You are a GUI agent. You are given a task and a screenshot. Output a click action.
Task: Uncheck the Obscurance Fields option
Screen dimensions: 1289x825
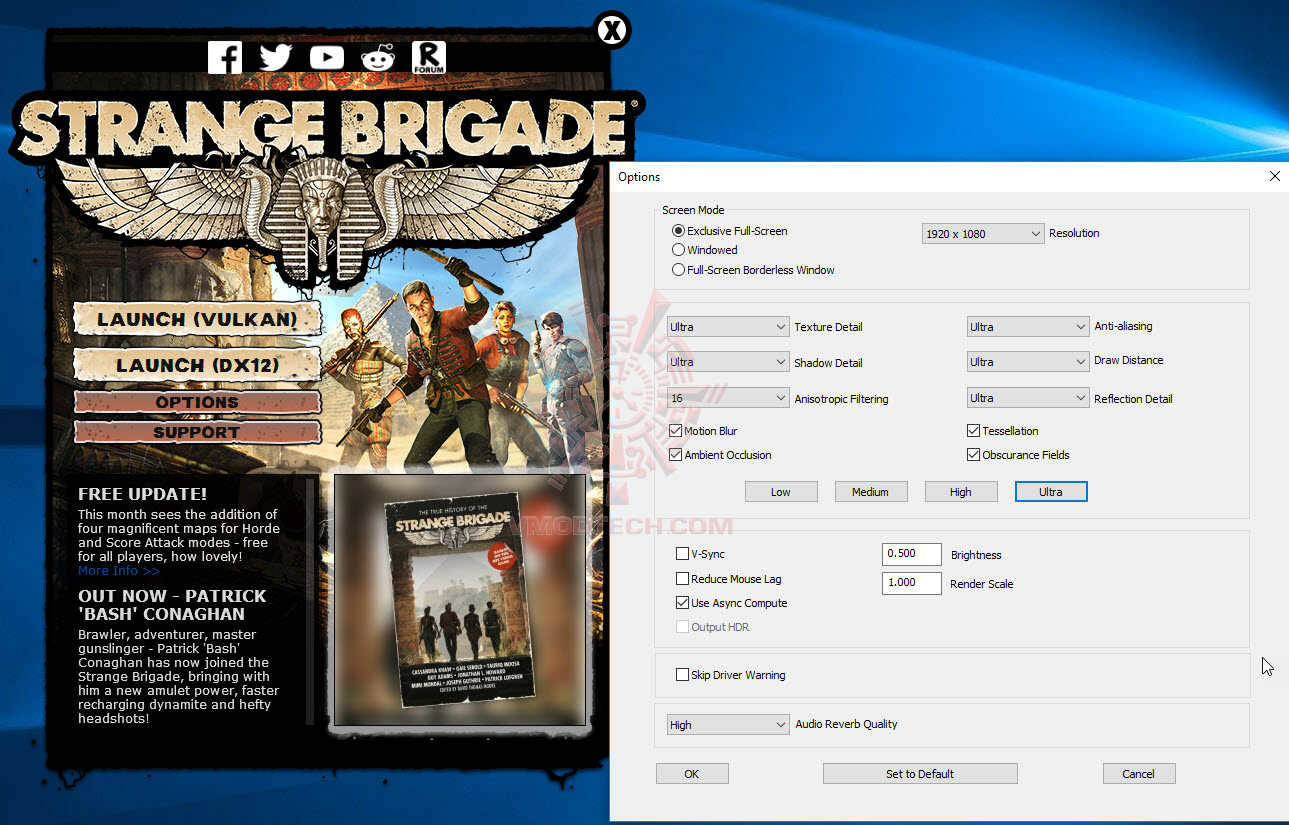tap(974, 455)
